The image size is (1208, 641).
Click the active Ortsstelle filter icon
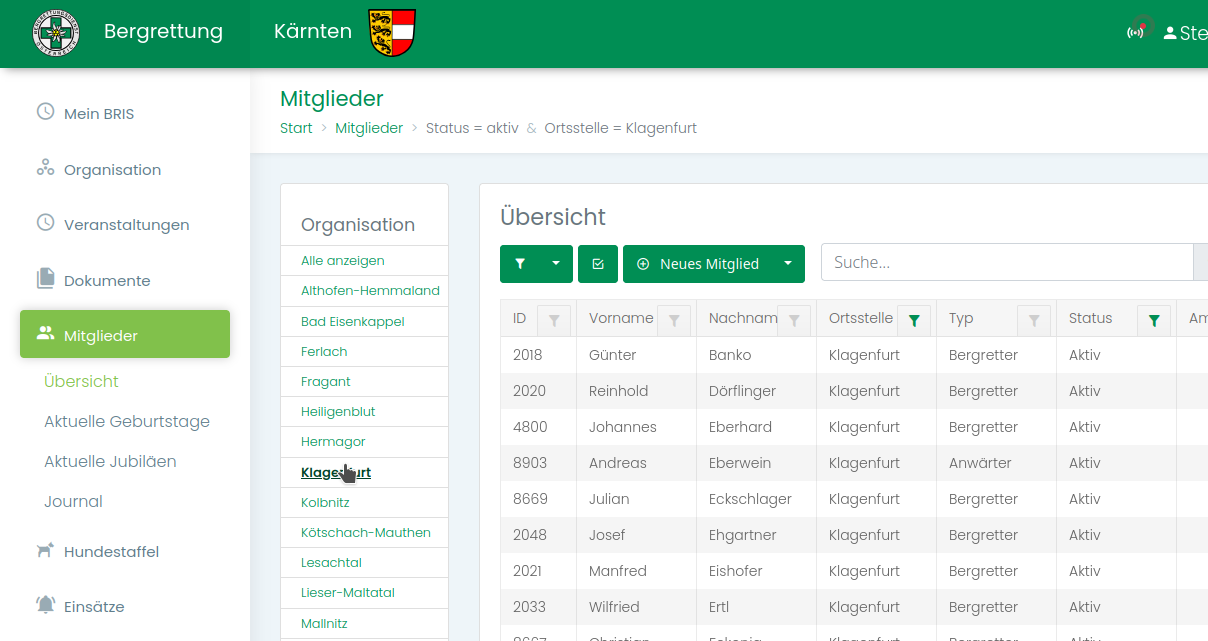(914, 320)
